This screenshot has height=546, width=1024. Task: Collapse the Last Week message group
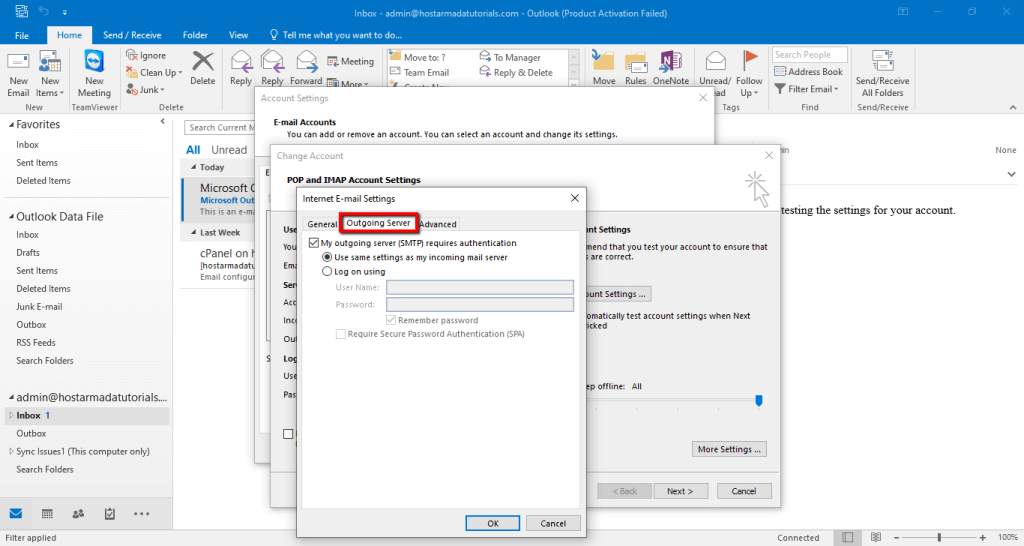(193, 233)
